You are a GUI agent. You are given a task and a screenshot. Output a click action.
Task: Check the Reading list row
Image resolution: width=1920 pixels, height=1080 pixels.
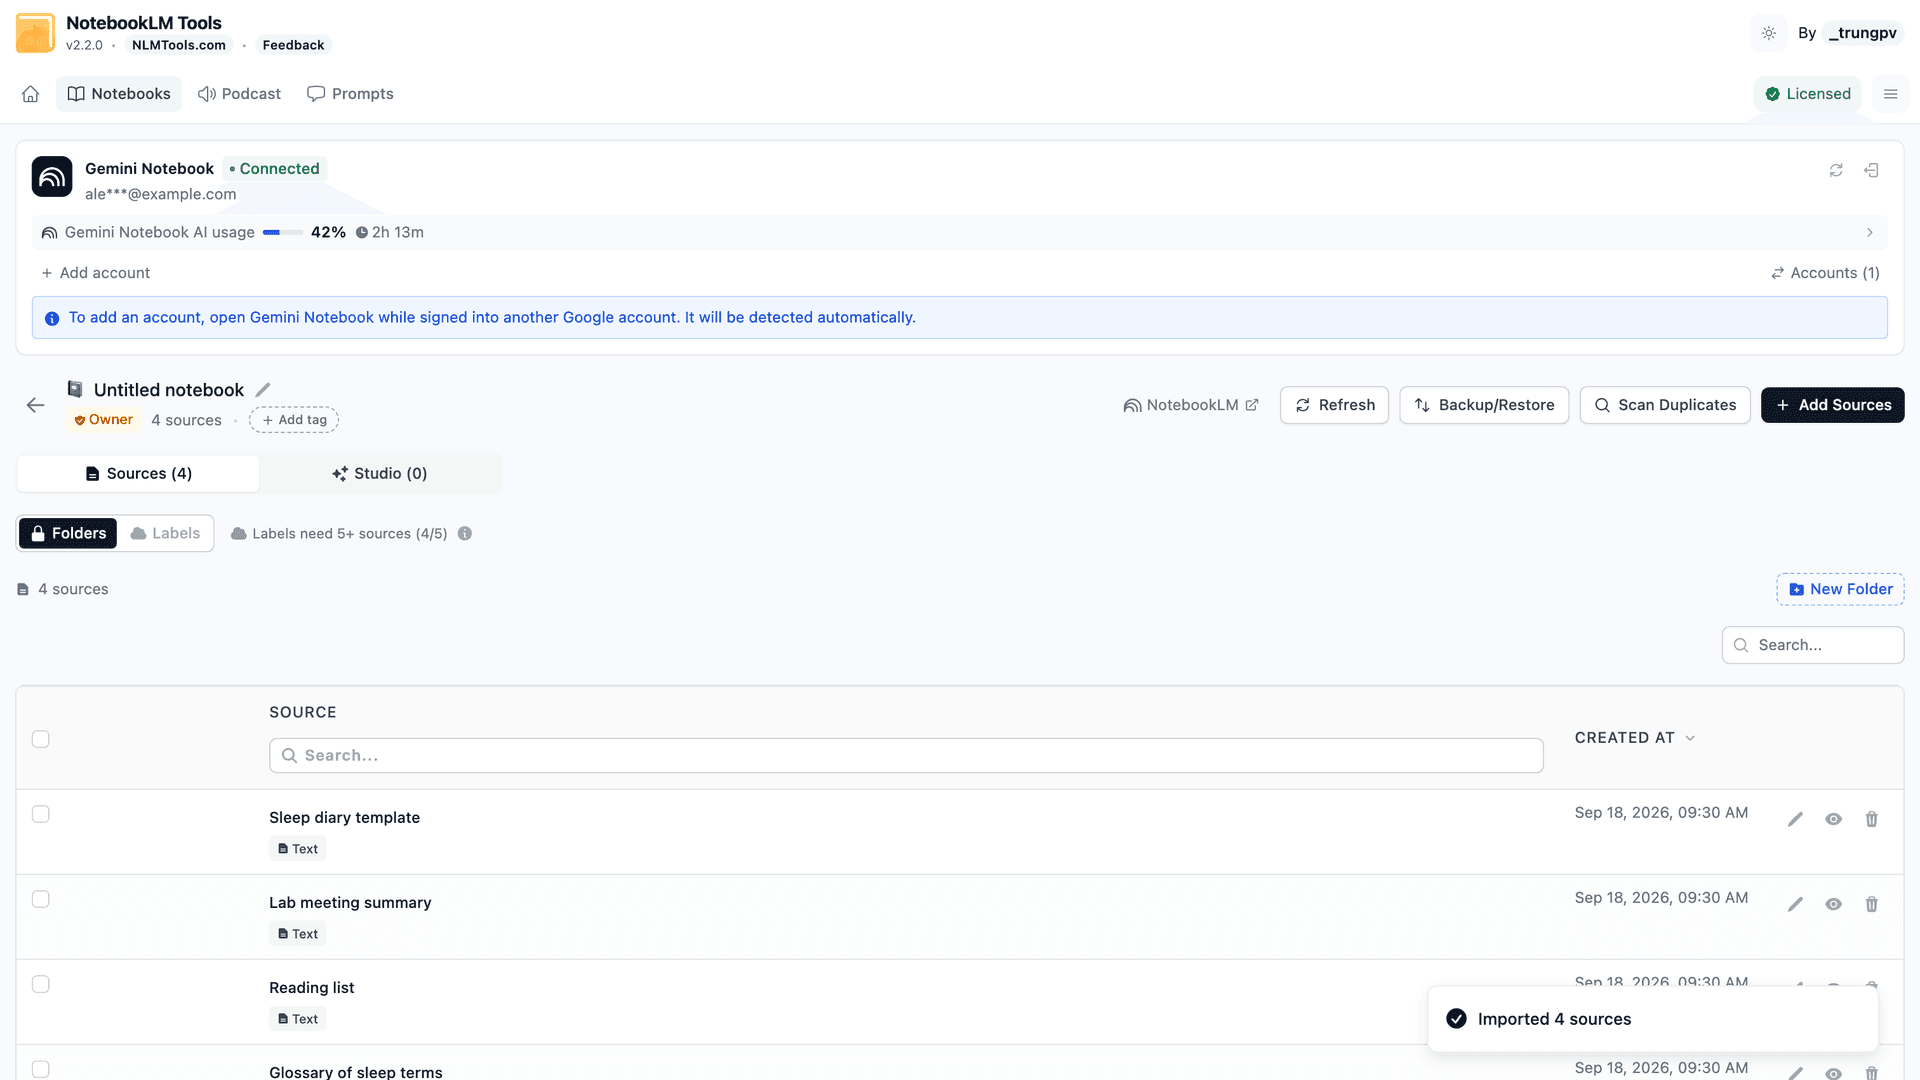(41, 984)
